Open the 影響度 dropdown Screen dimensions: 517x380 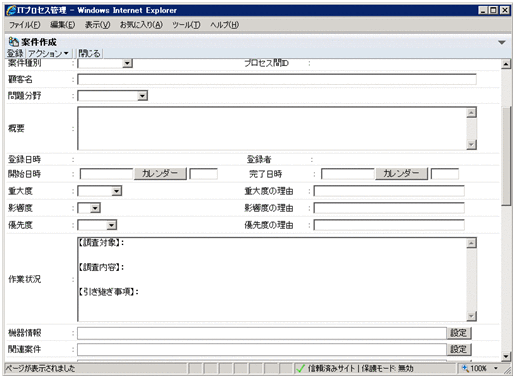pos(95,208)
